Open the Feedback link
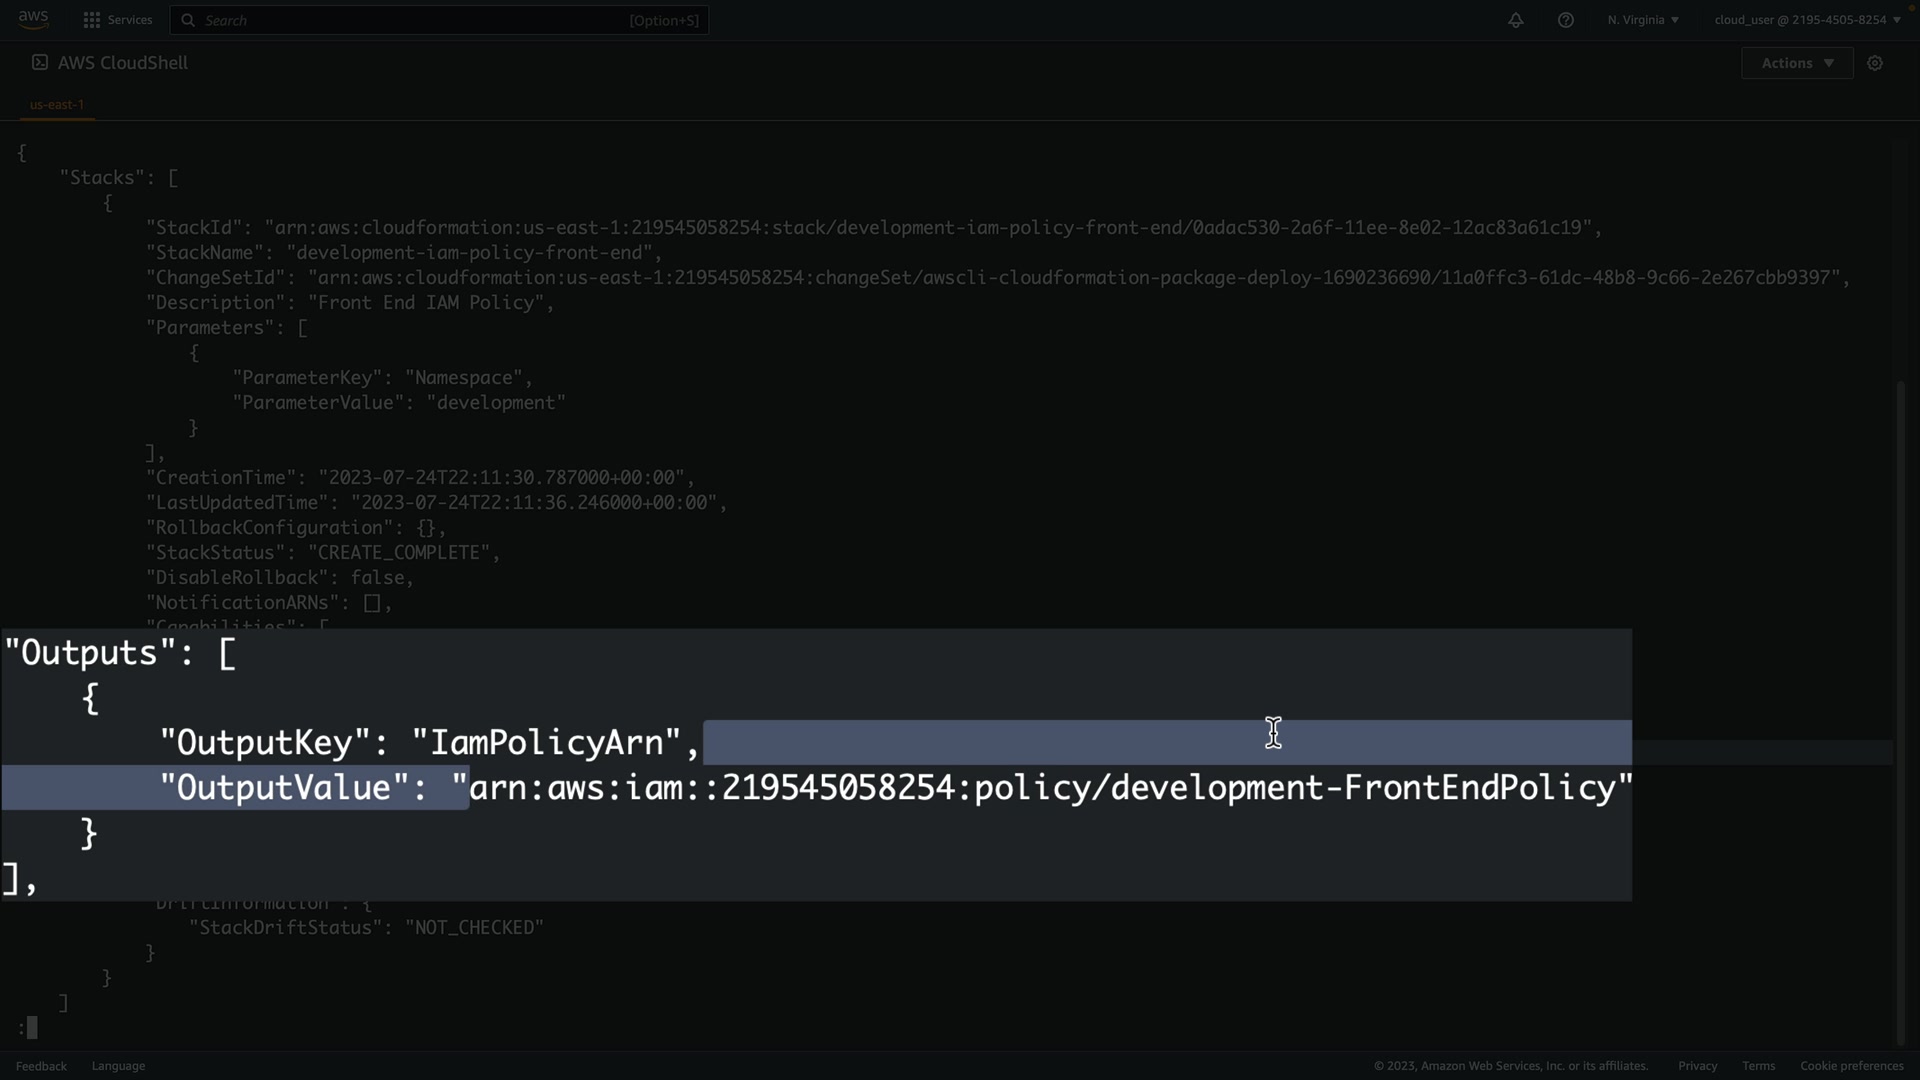Image resolution: width=1920 pixels, height=1080 pixels. click(x=41, y=1066)
